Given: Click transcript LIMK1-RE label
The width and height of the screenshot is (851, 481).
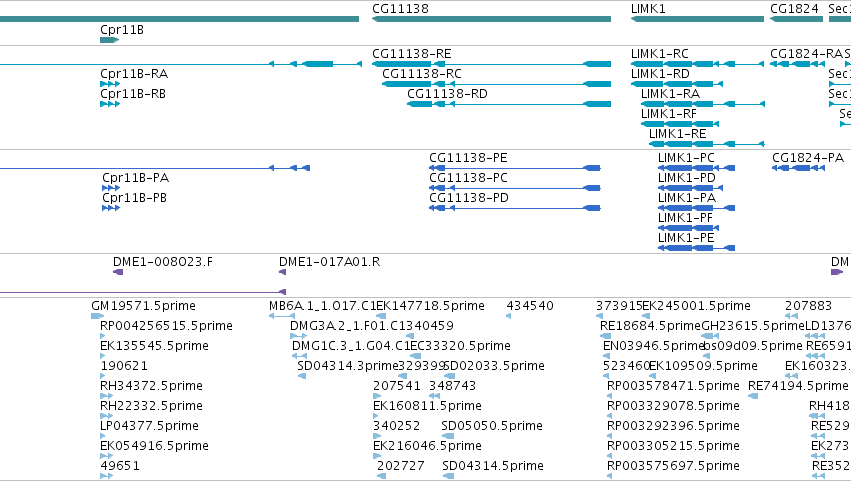Looking at the screenshot, I should point(678,134).
